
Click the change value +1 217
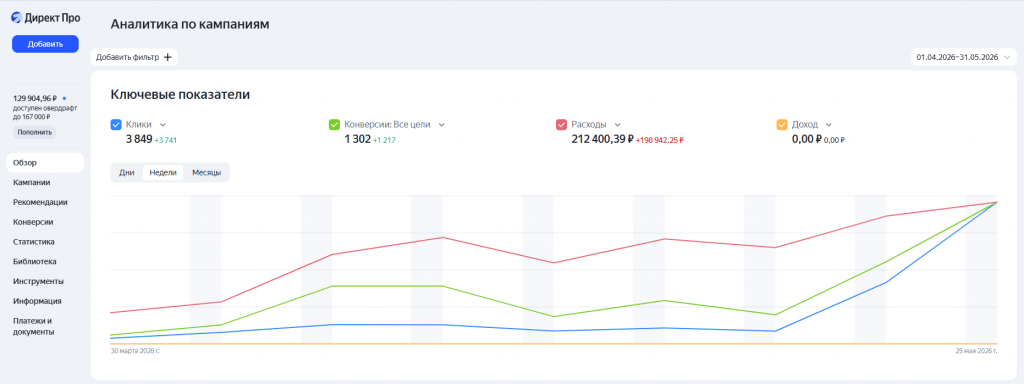tap(385, 140)
